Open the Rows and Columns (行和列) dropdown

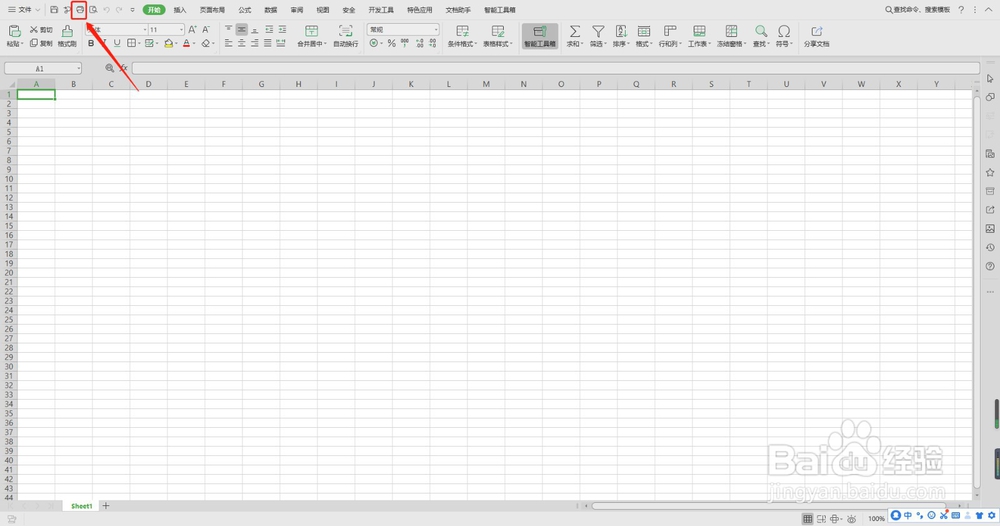pos(670,36)
